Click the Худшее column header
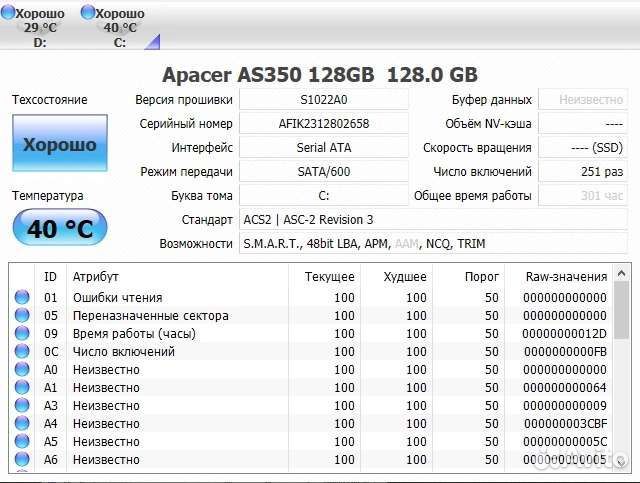Screen dimensions: 640x483 (x=405, y=277)
